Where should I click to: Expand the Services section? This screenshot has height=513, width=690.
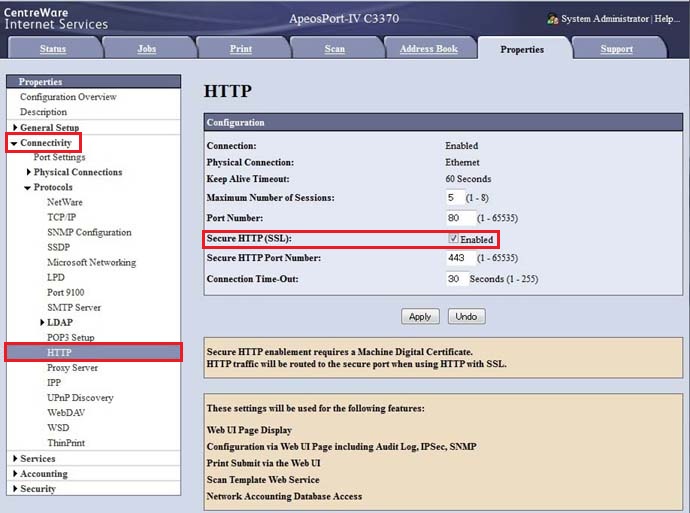click(16, 459)
